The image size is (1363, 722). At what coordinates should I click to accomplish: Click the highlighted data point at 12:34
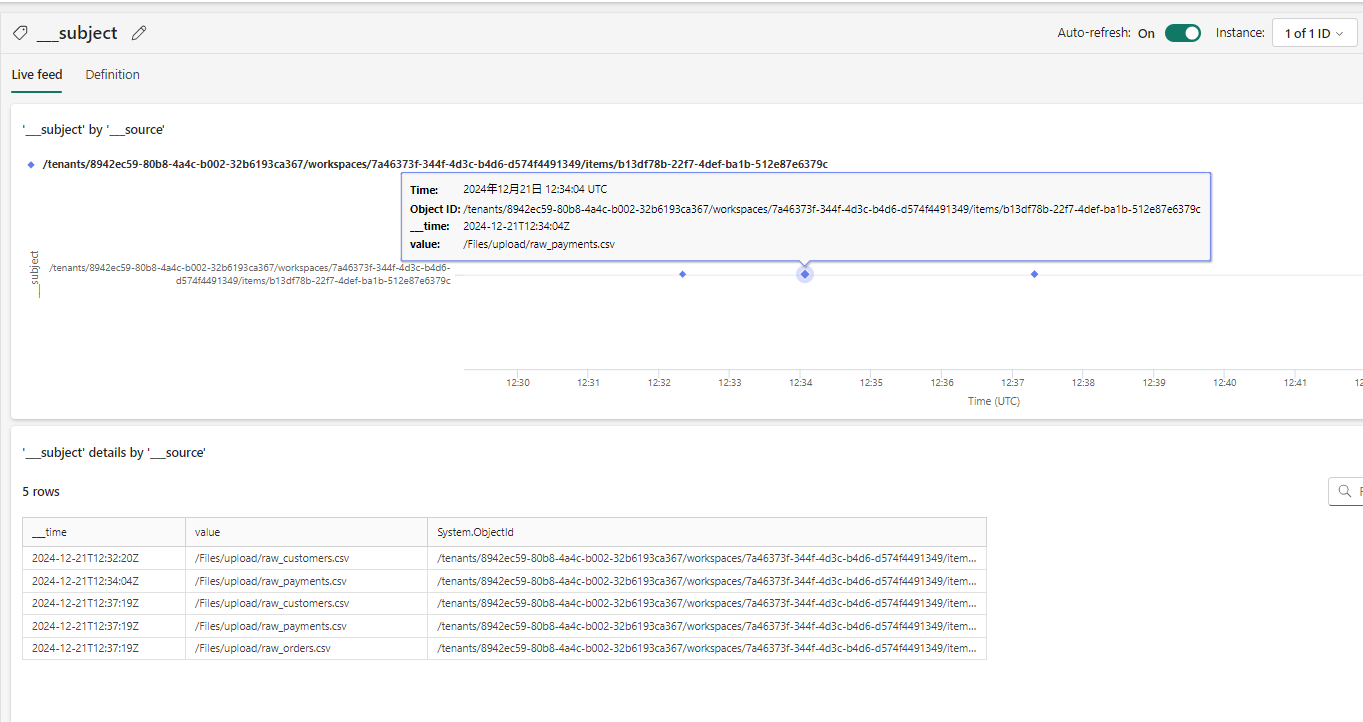click(x=805, y=274)
